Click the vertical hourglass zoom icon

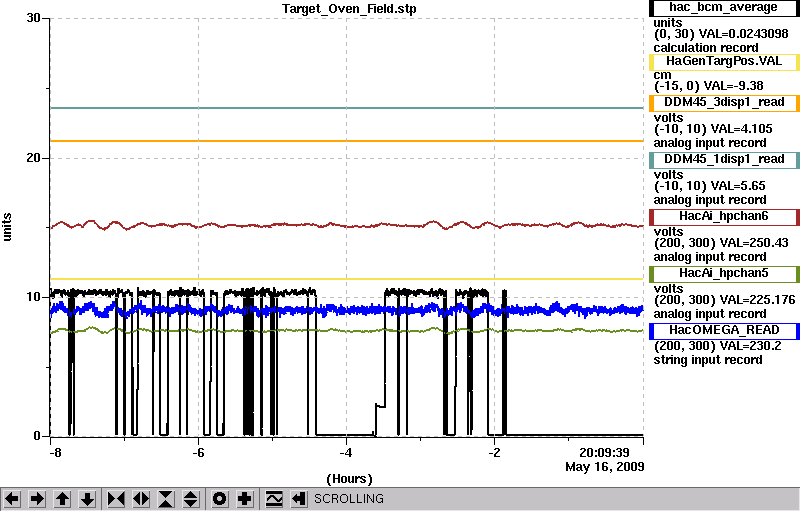tap(166, 499)
